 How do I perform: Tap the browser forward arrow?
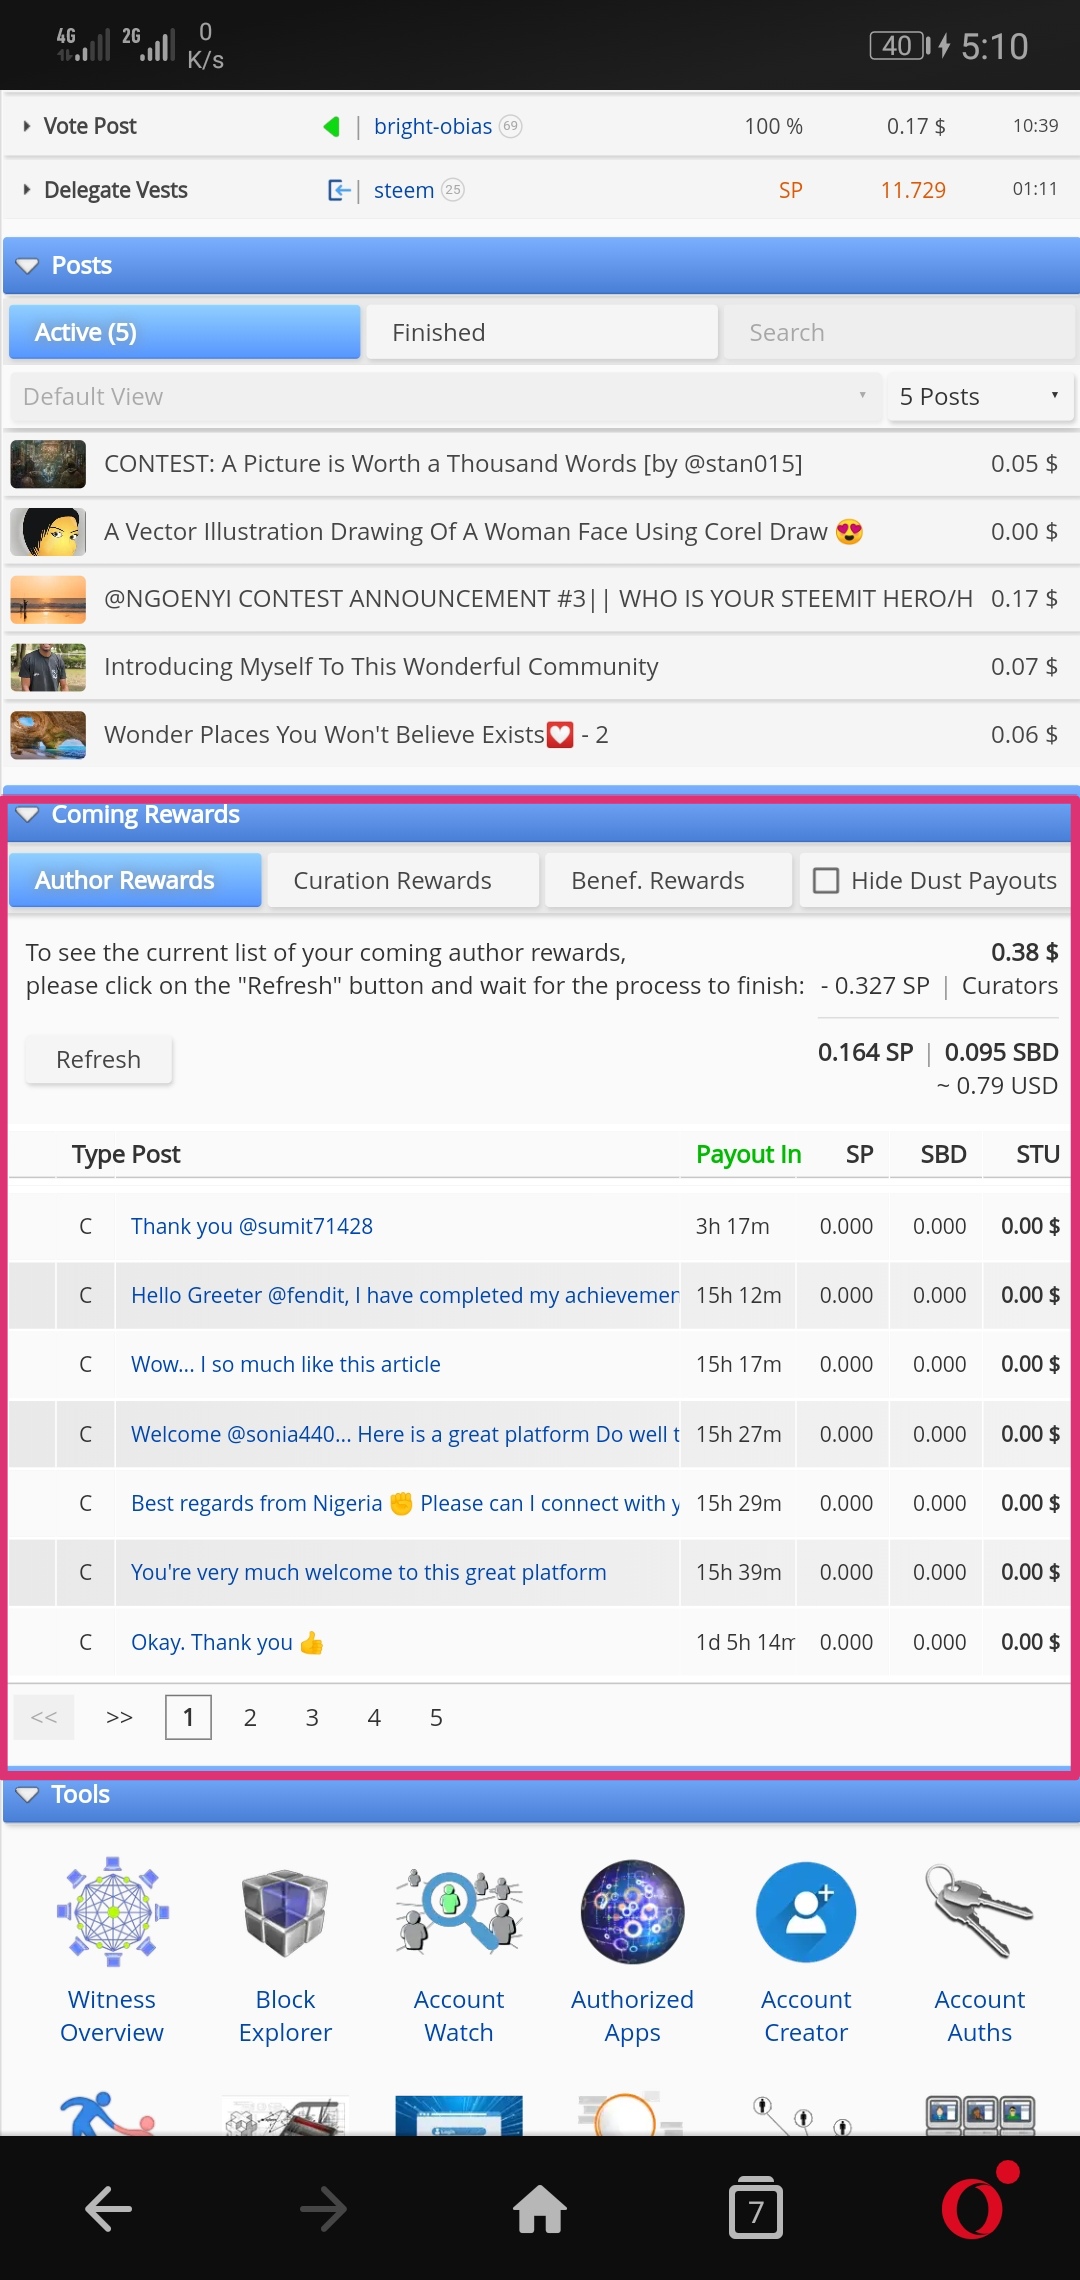pos(324,2208)
